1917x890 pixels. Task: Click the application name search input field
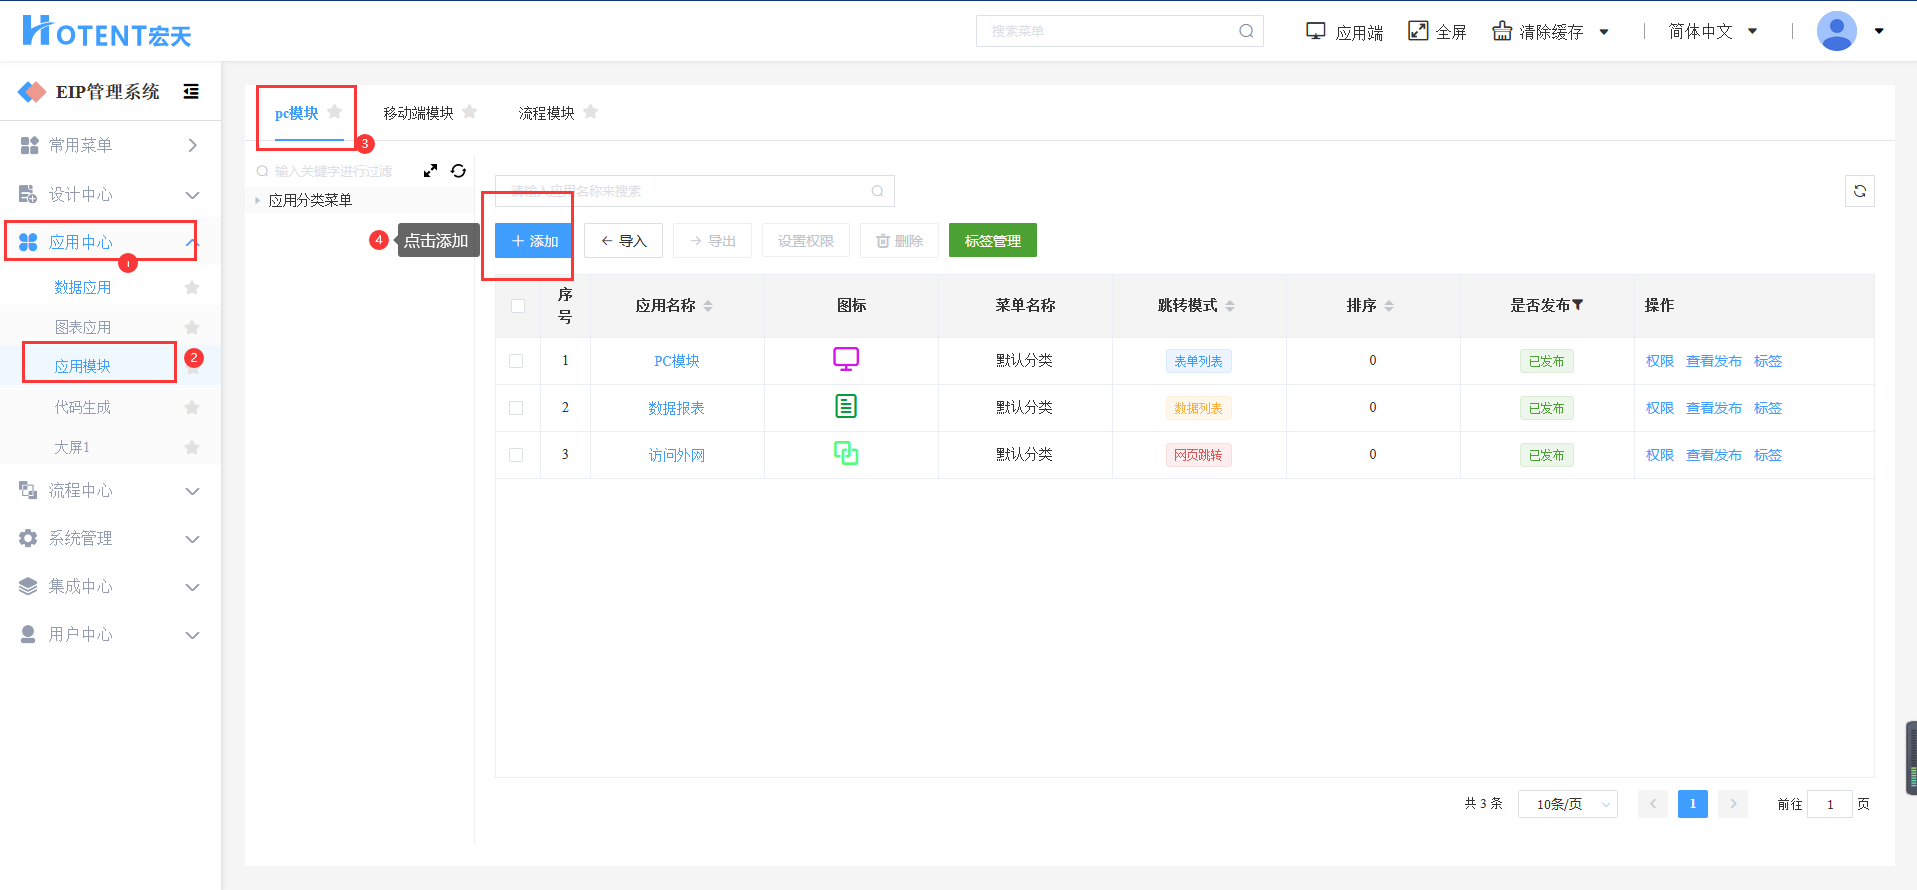point(685,191)
